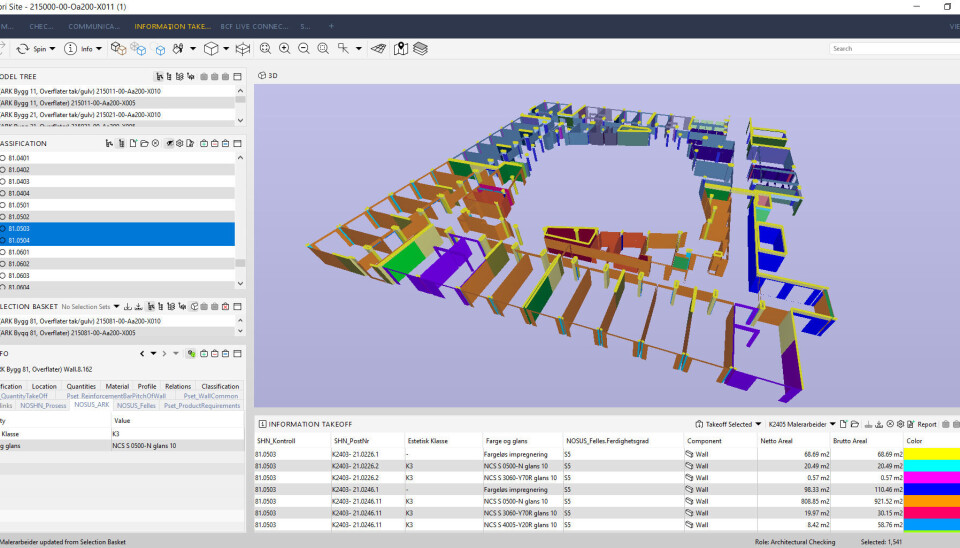Click the highlighted blue cube icon

[x=160, y=50]
